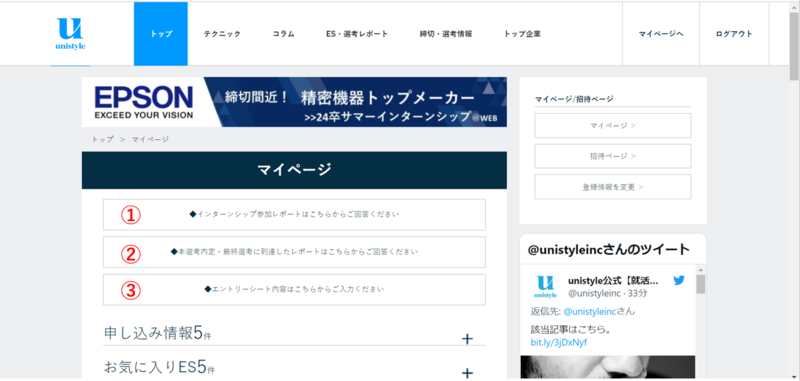Open the テクニック menu item
Screen dimensions: 800x381
point(222,34)
